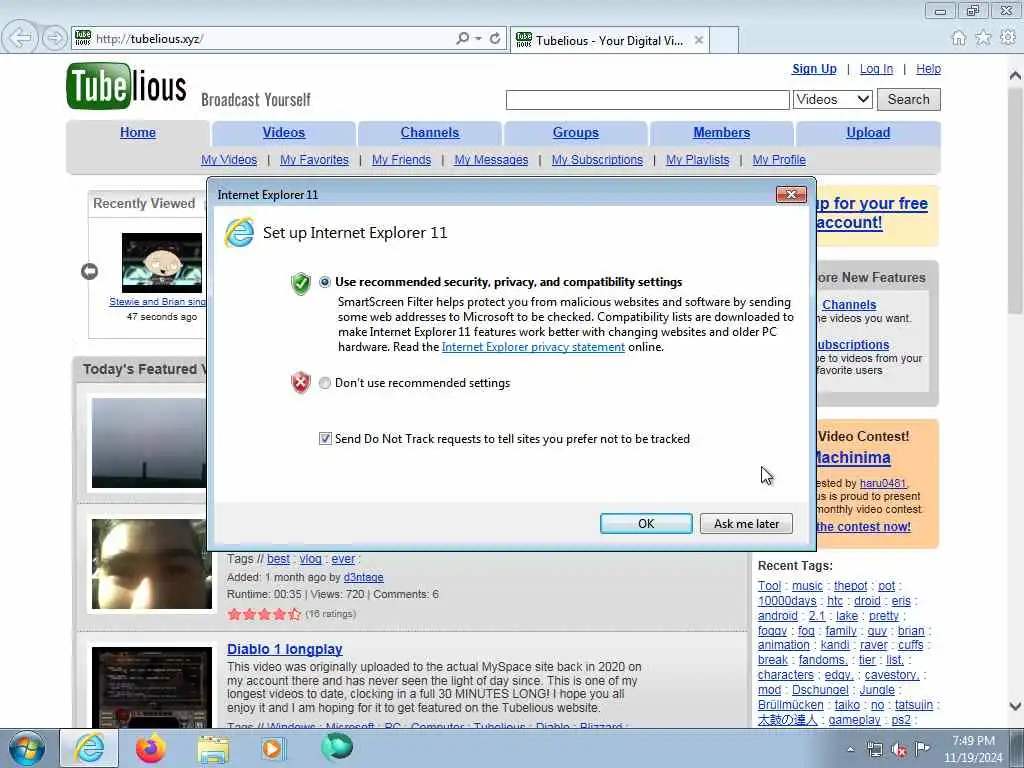Image resolution: width=1024 pixels, height=768 pixels.
Task: Select Don't use recommended settings radio
Action: pyautogui.click(x=325, y=383)
